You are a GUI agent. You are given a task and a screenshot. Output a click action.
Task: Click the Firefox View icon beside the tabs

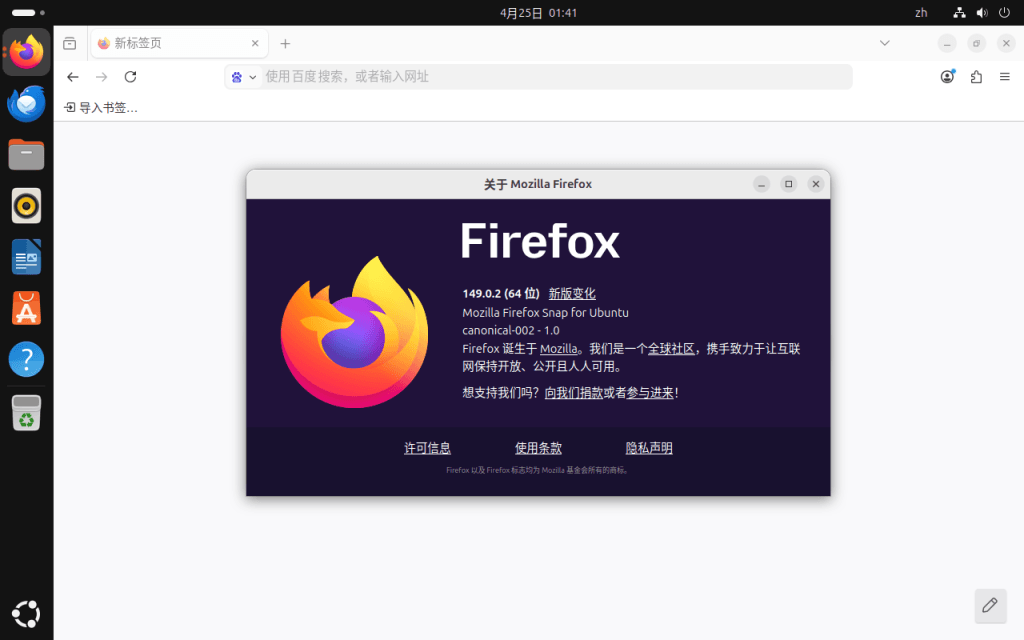click(x=69, y=44)
